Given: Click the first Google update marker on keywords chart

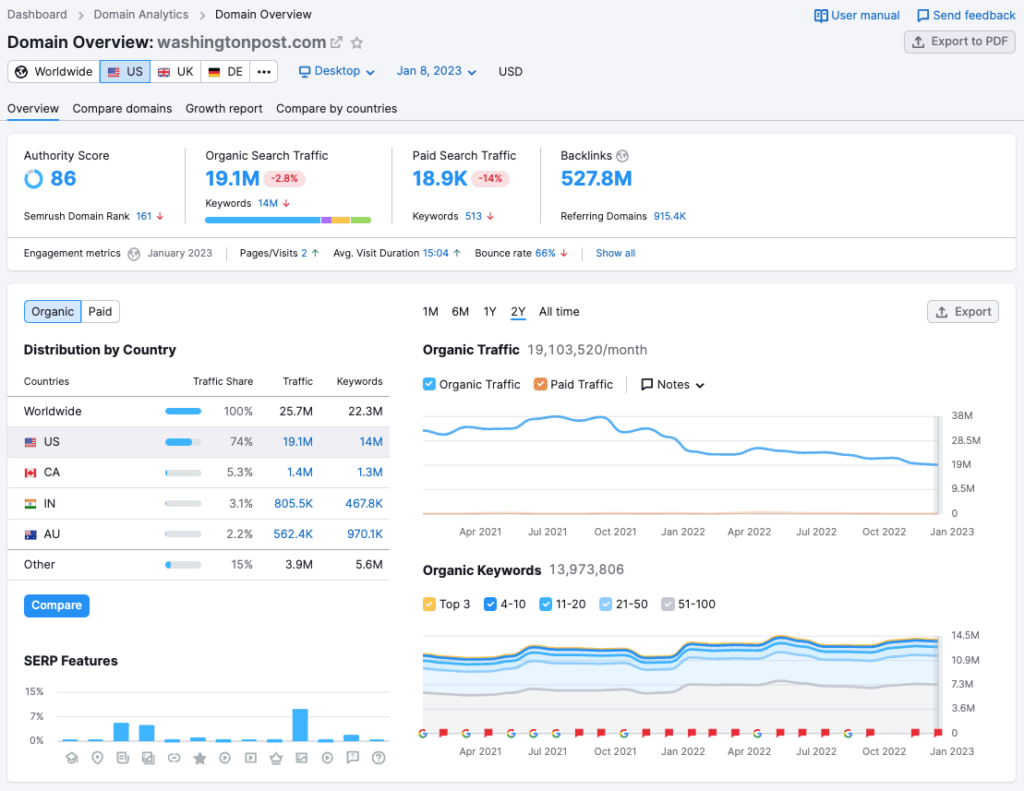Looking at the screenshot, I should pyautogui.click(x=423, y=734).
